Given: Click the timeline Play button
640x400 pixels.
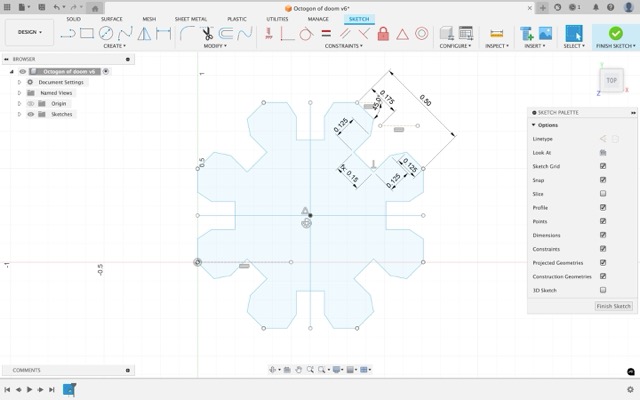Looking at the screenshot, I should (x=29, y=390).
